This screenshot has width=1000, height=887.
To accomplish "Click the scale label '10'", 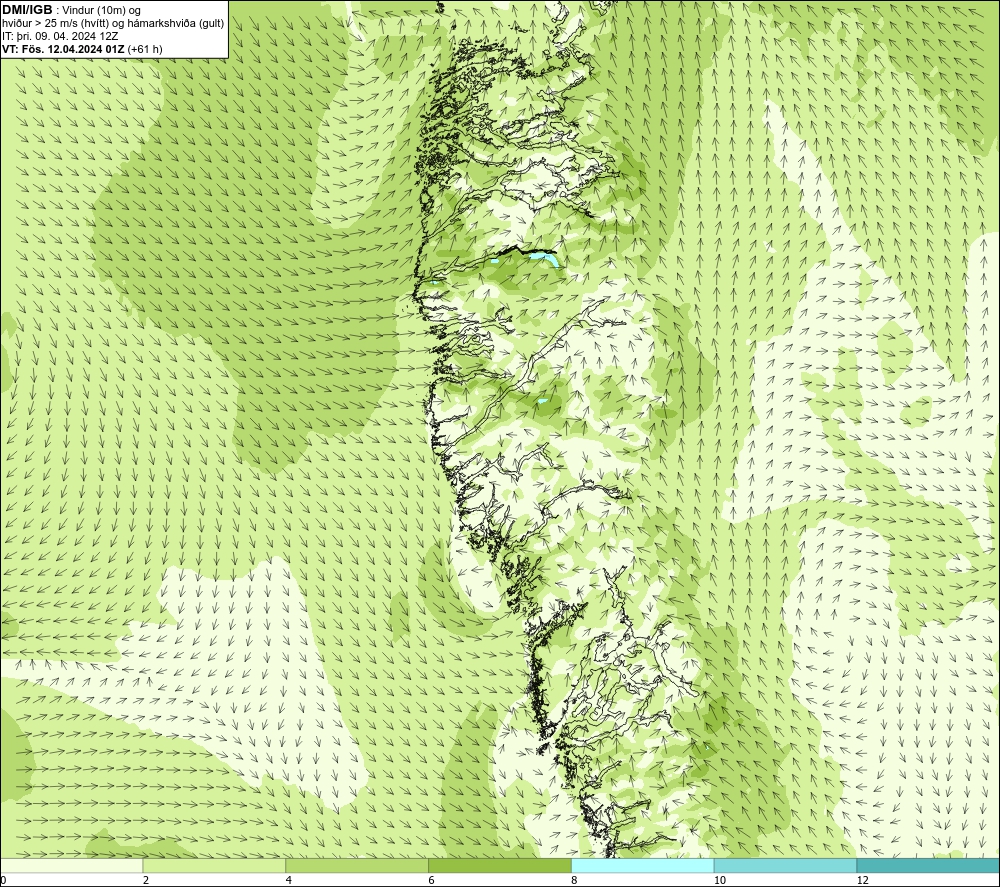I will tap(720, 881).
